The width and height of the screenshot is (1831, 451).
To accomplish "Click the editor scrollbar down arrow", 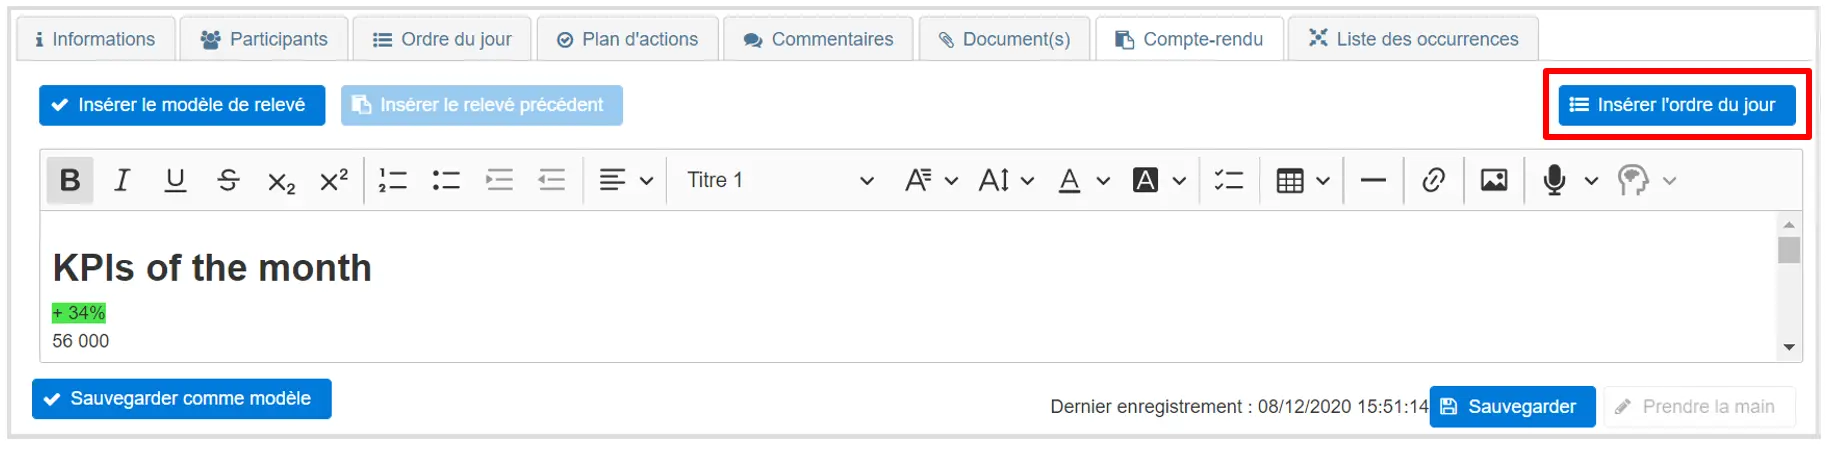I will pos(1789,347).
